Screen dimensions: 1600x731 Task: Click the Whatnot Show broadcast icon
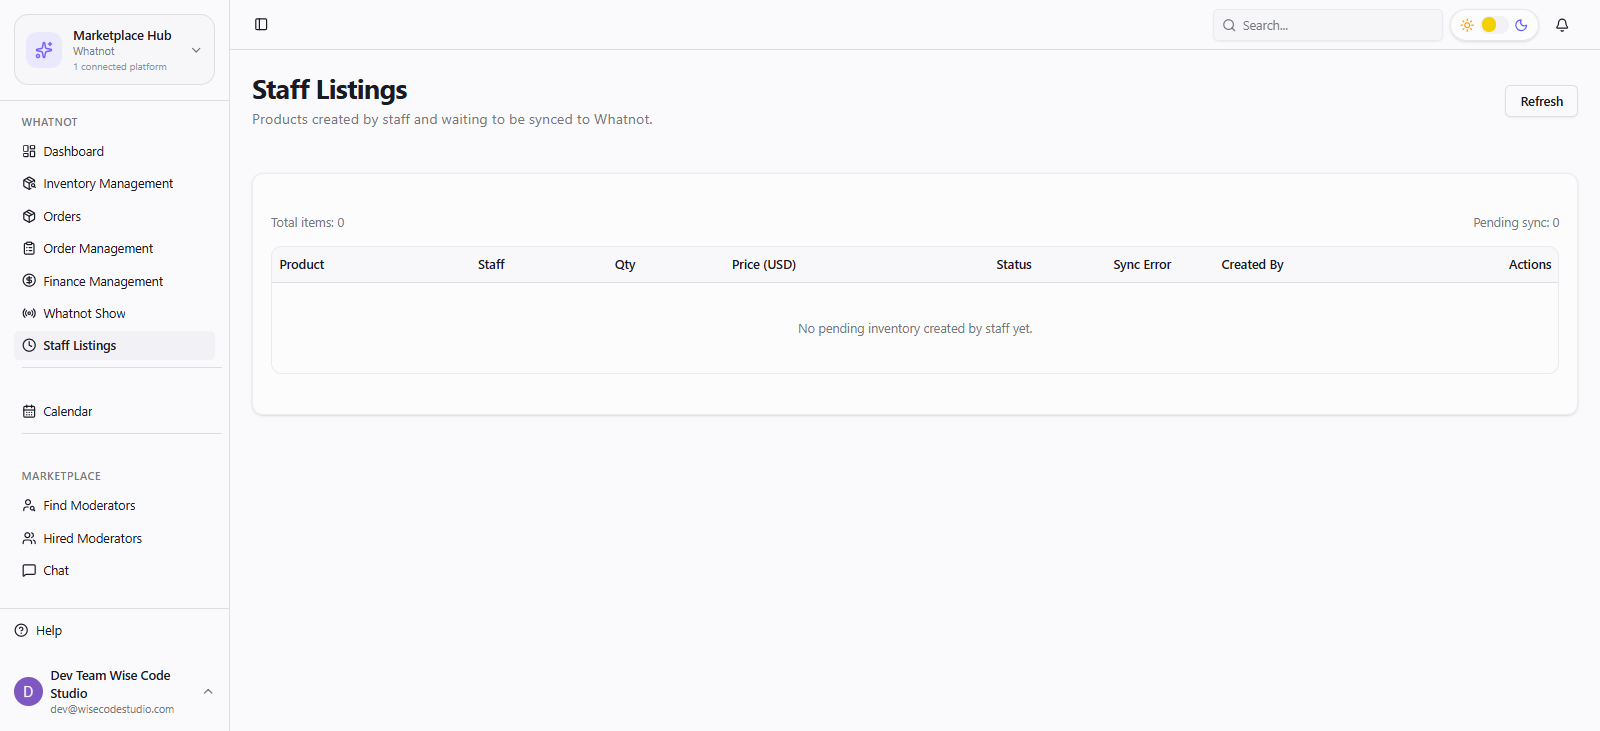[x=29, y=313]
